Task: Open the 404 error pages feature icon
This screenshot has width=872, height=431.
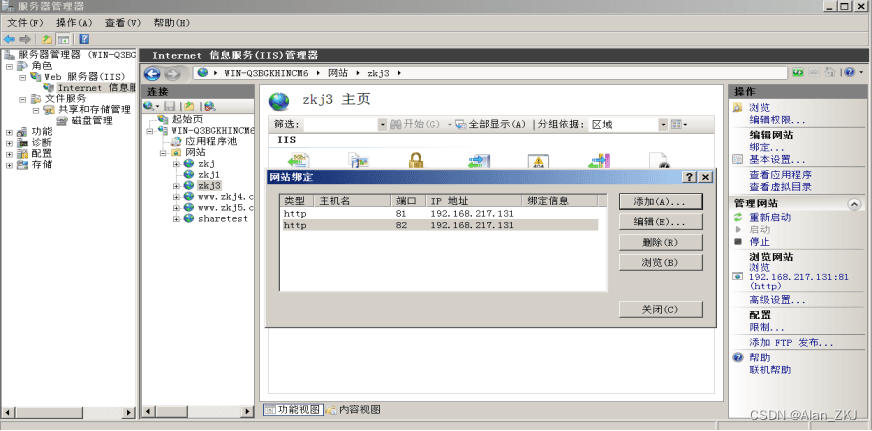Action: tap(538, 161)
